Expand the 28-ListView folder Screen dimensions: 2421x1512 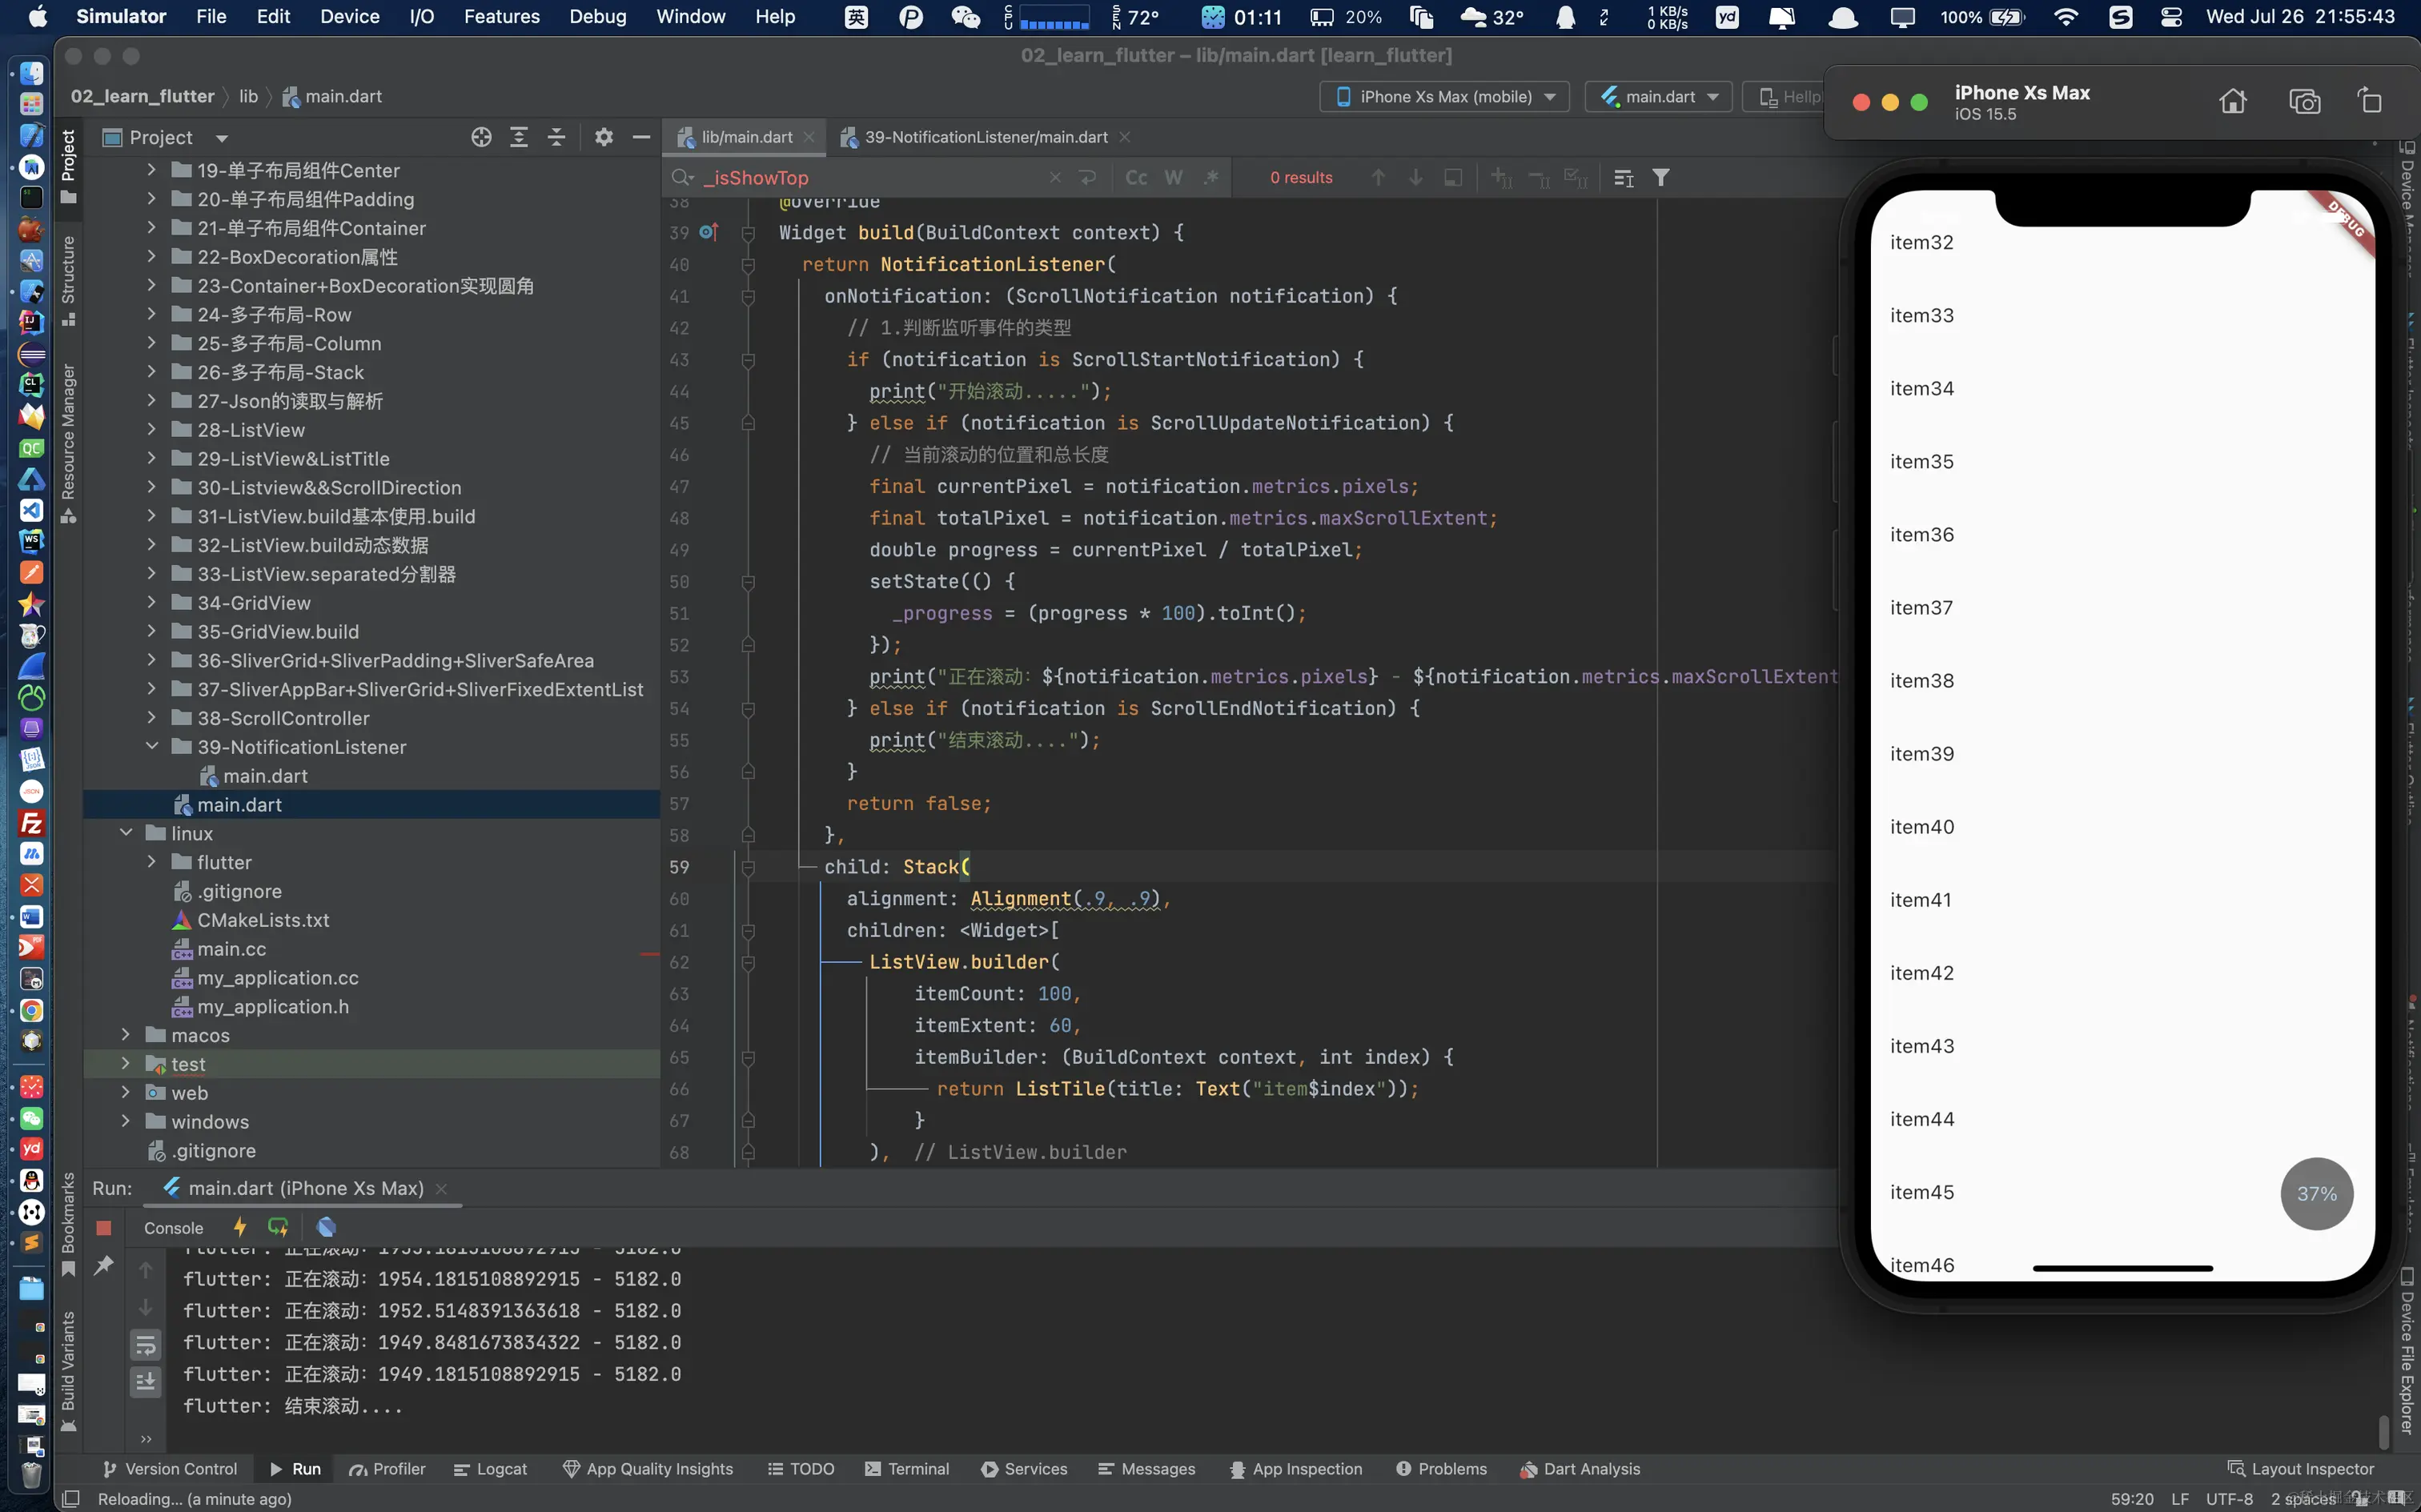pos(152,430)
